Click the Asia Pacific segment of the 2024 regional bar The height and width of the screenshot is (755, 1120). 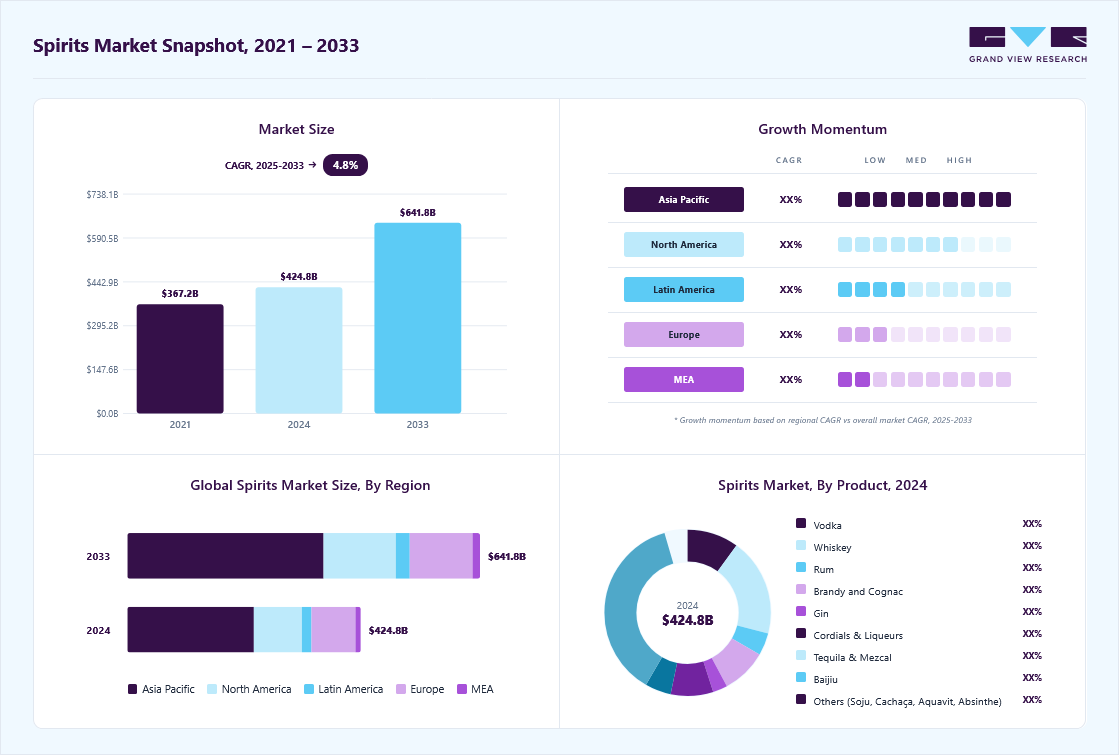[191, 629]
